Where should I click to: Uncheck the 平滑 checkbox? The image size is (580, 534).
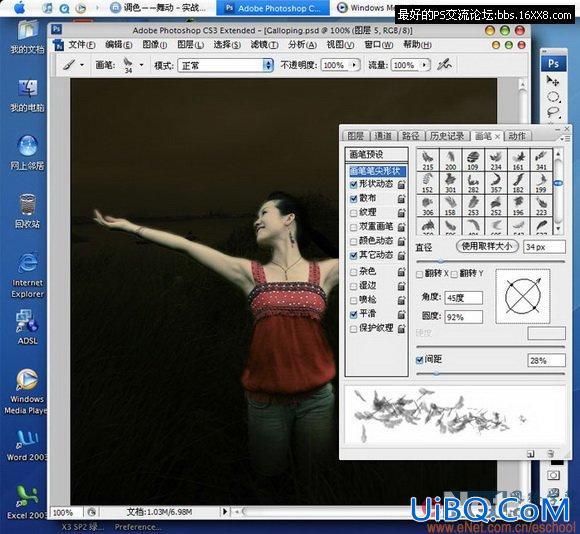(x=353, y=314)
